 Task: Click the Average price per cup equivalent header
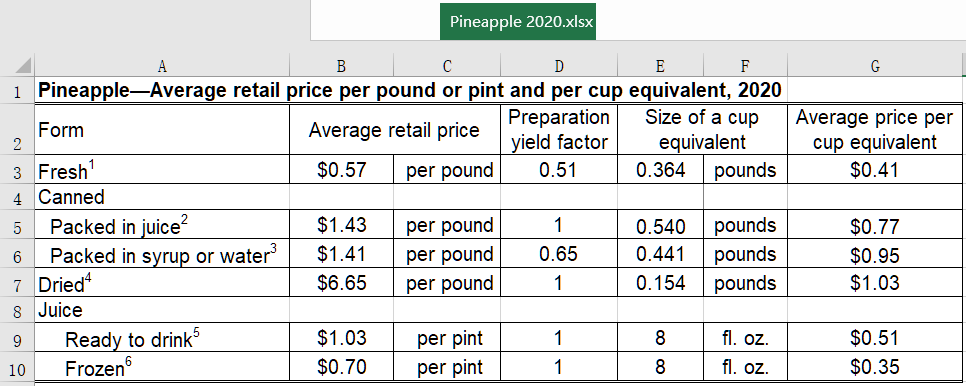coord(874,129)
